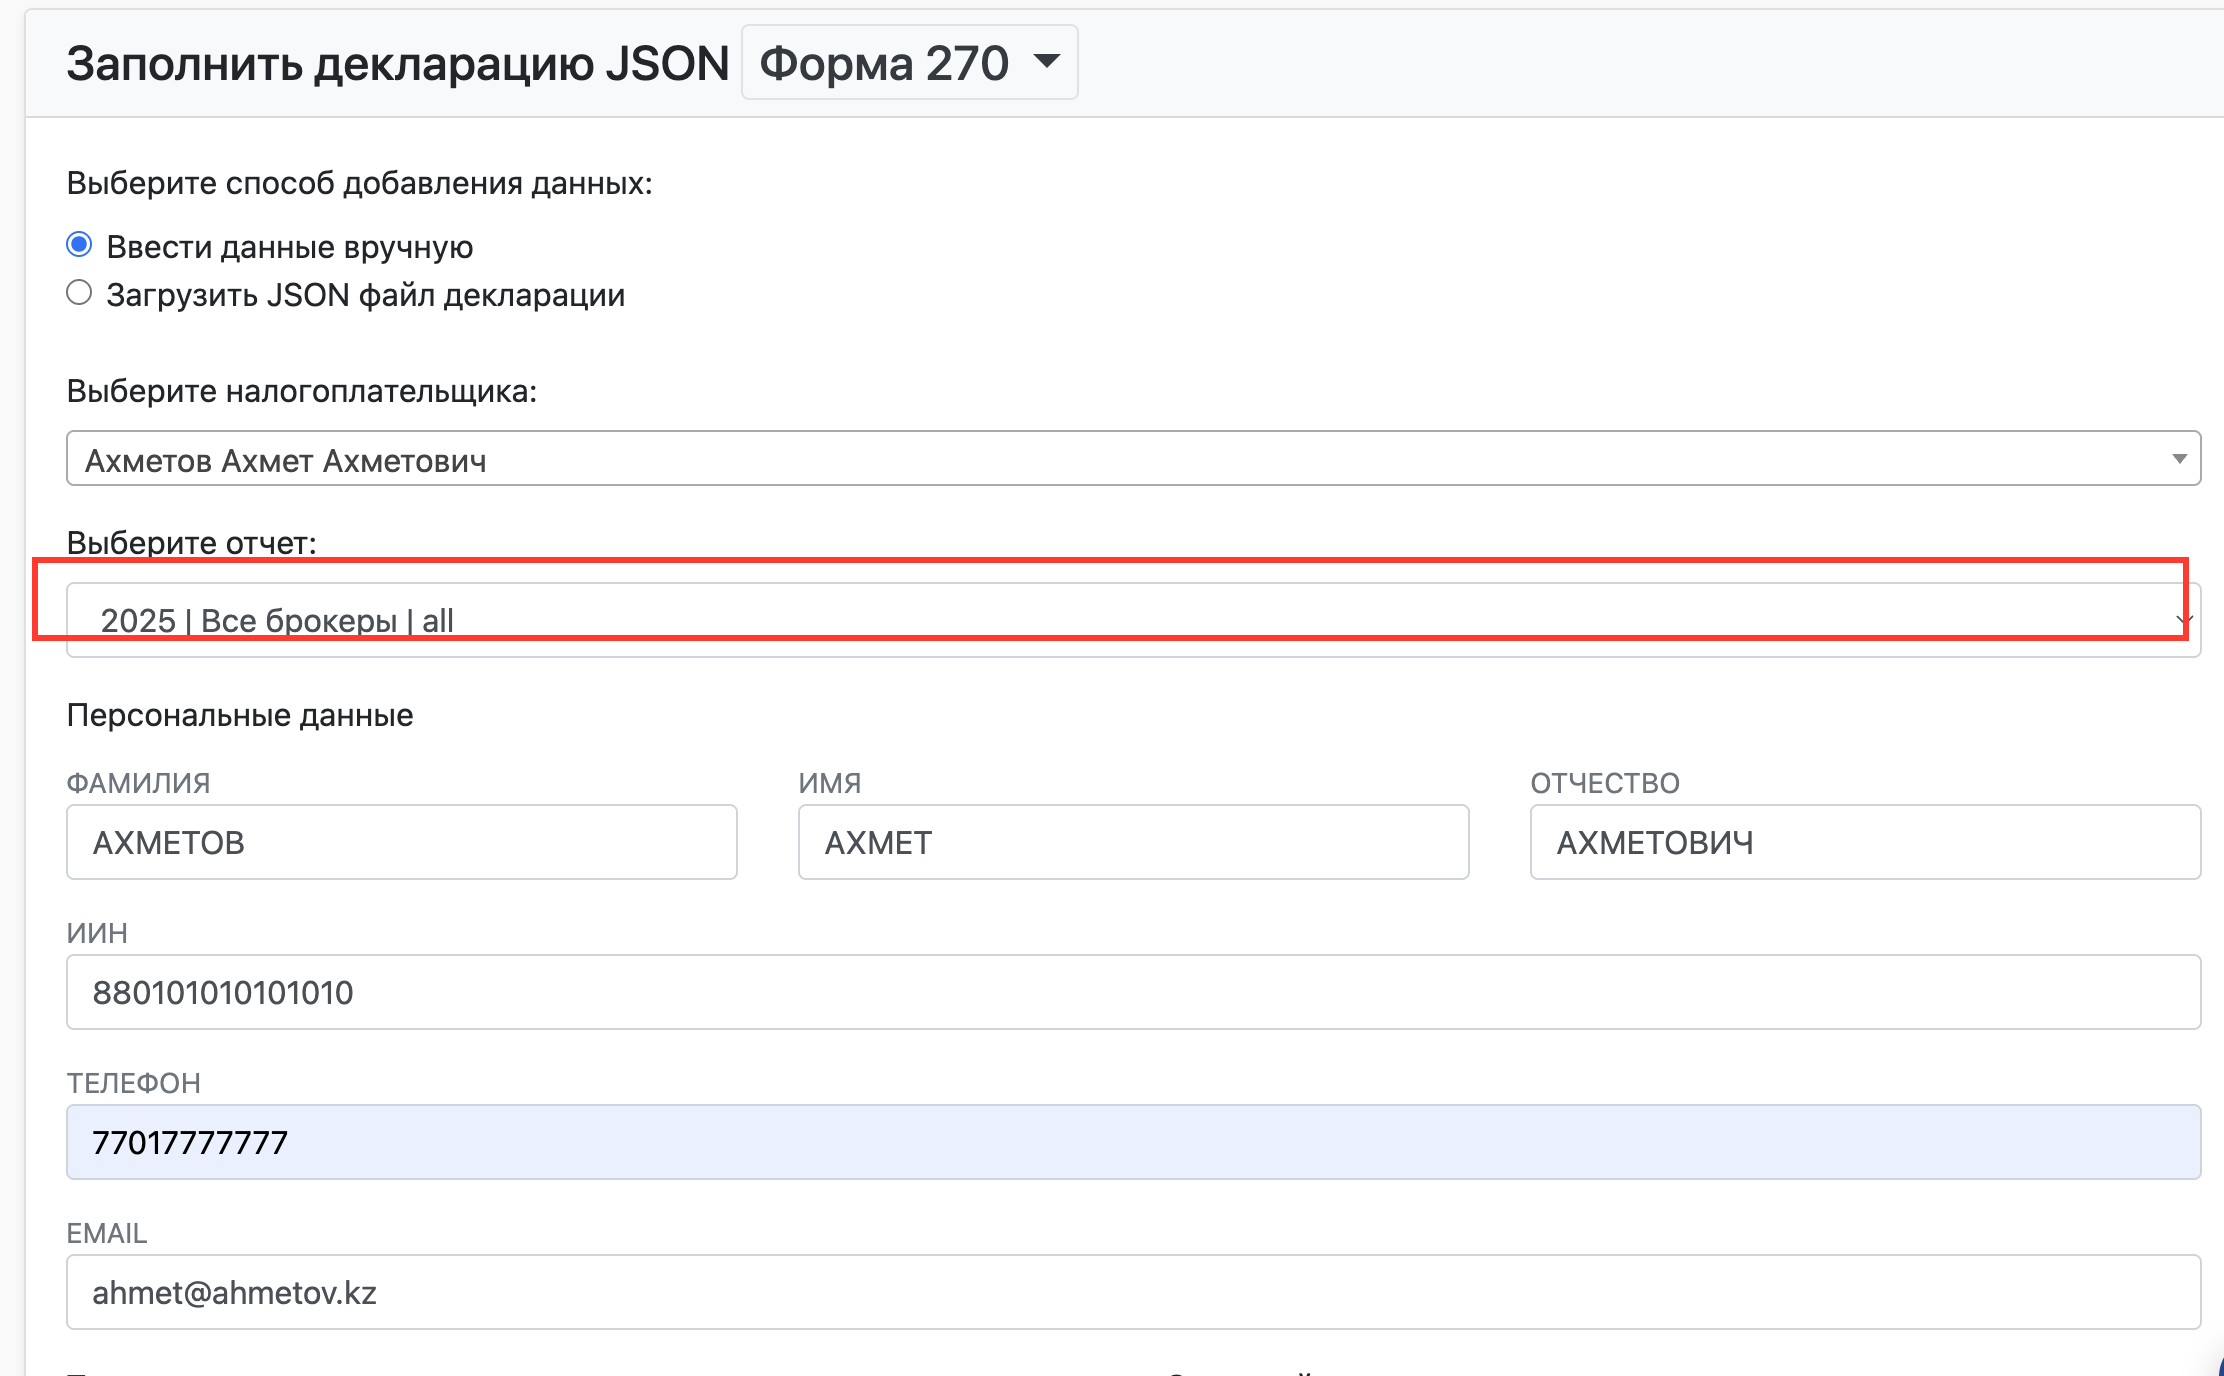The image size is (2224, 1376).
Task: Select the ИИН field with 880101010101010
Action: 1133,992
